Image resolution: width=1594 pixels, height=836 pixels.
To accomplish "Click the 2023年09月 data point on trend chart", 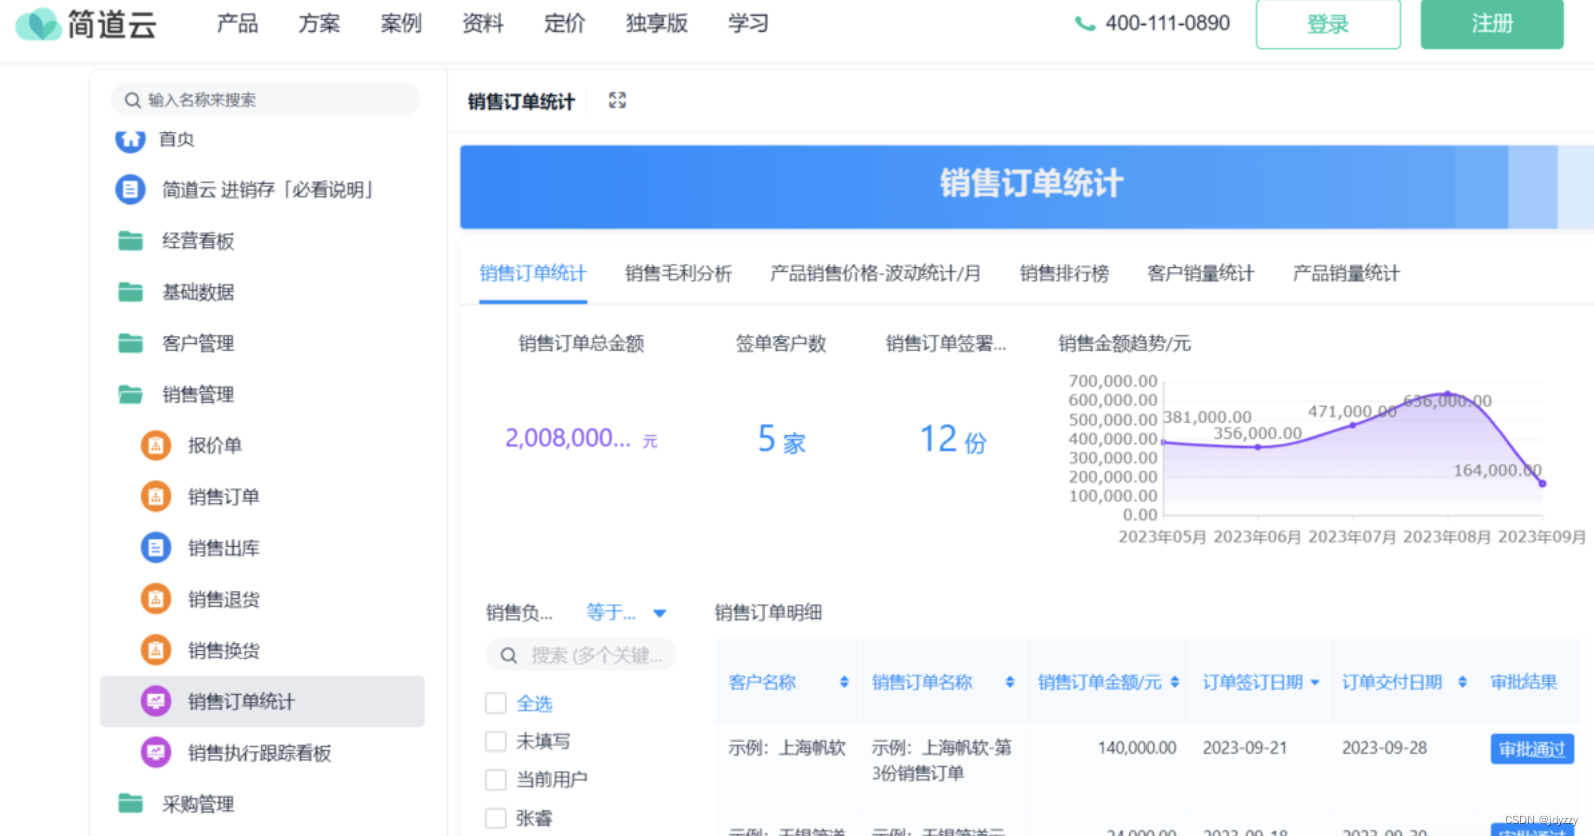I will pos(1542,484).
